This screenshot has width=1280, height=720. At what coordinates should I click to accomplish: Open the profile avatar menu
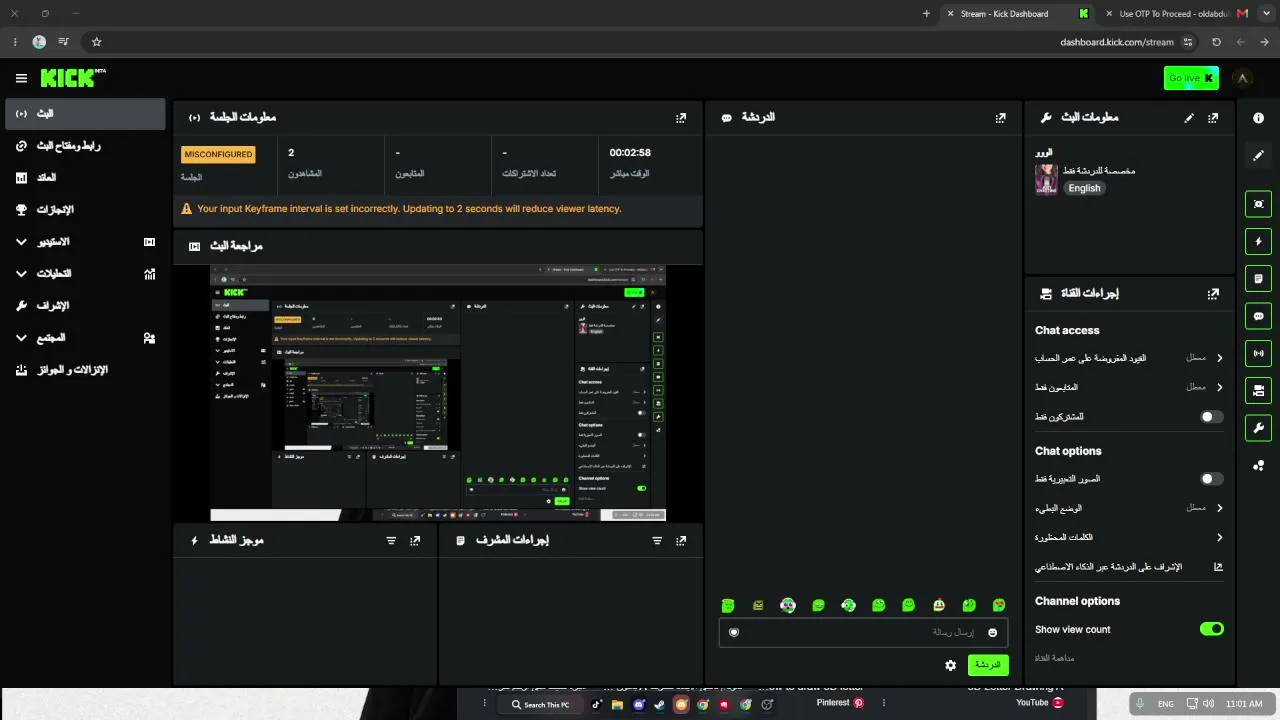tap(1242, 78)
